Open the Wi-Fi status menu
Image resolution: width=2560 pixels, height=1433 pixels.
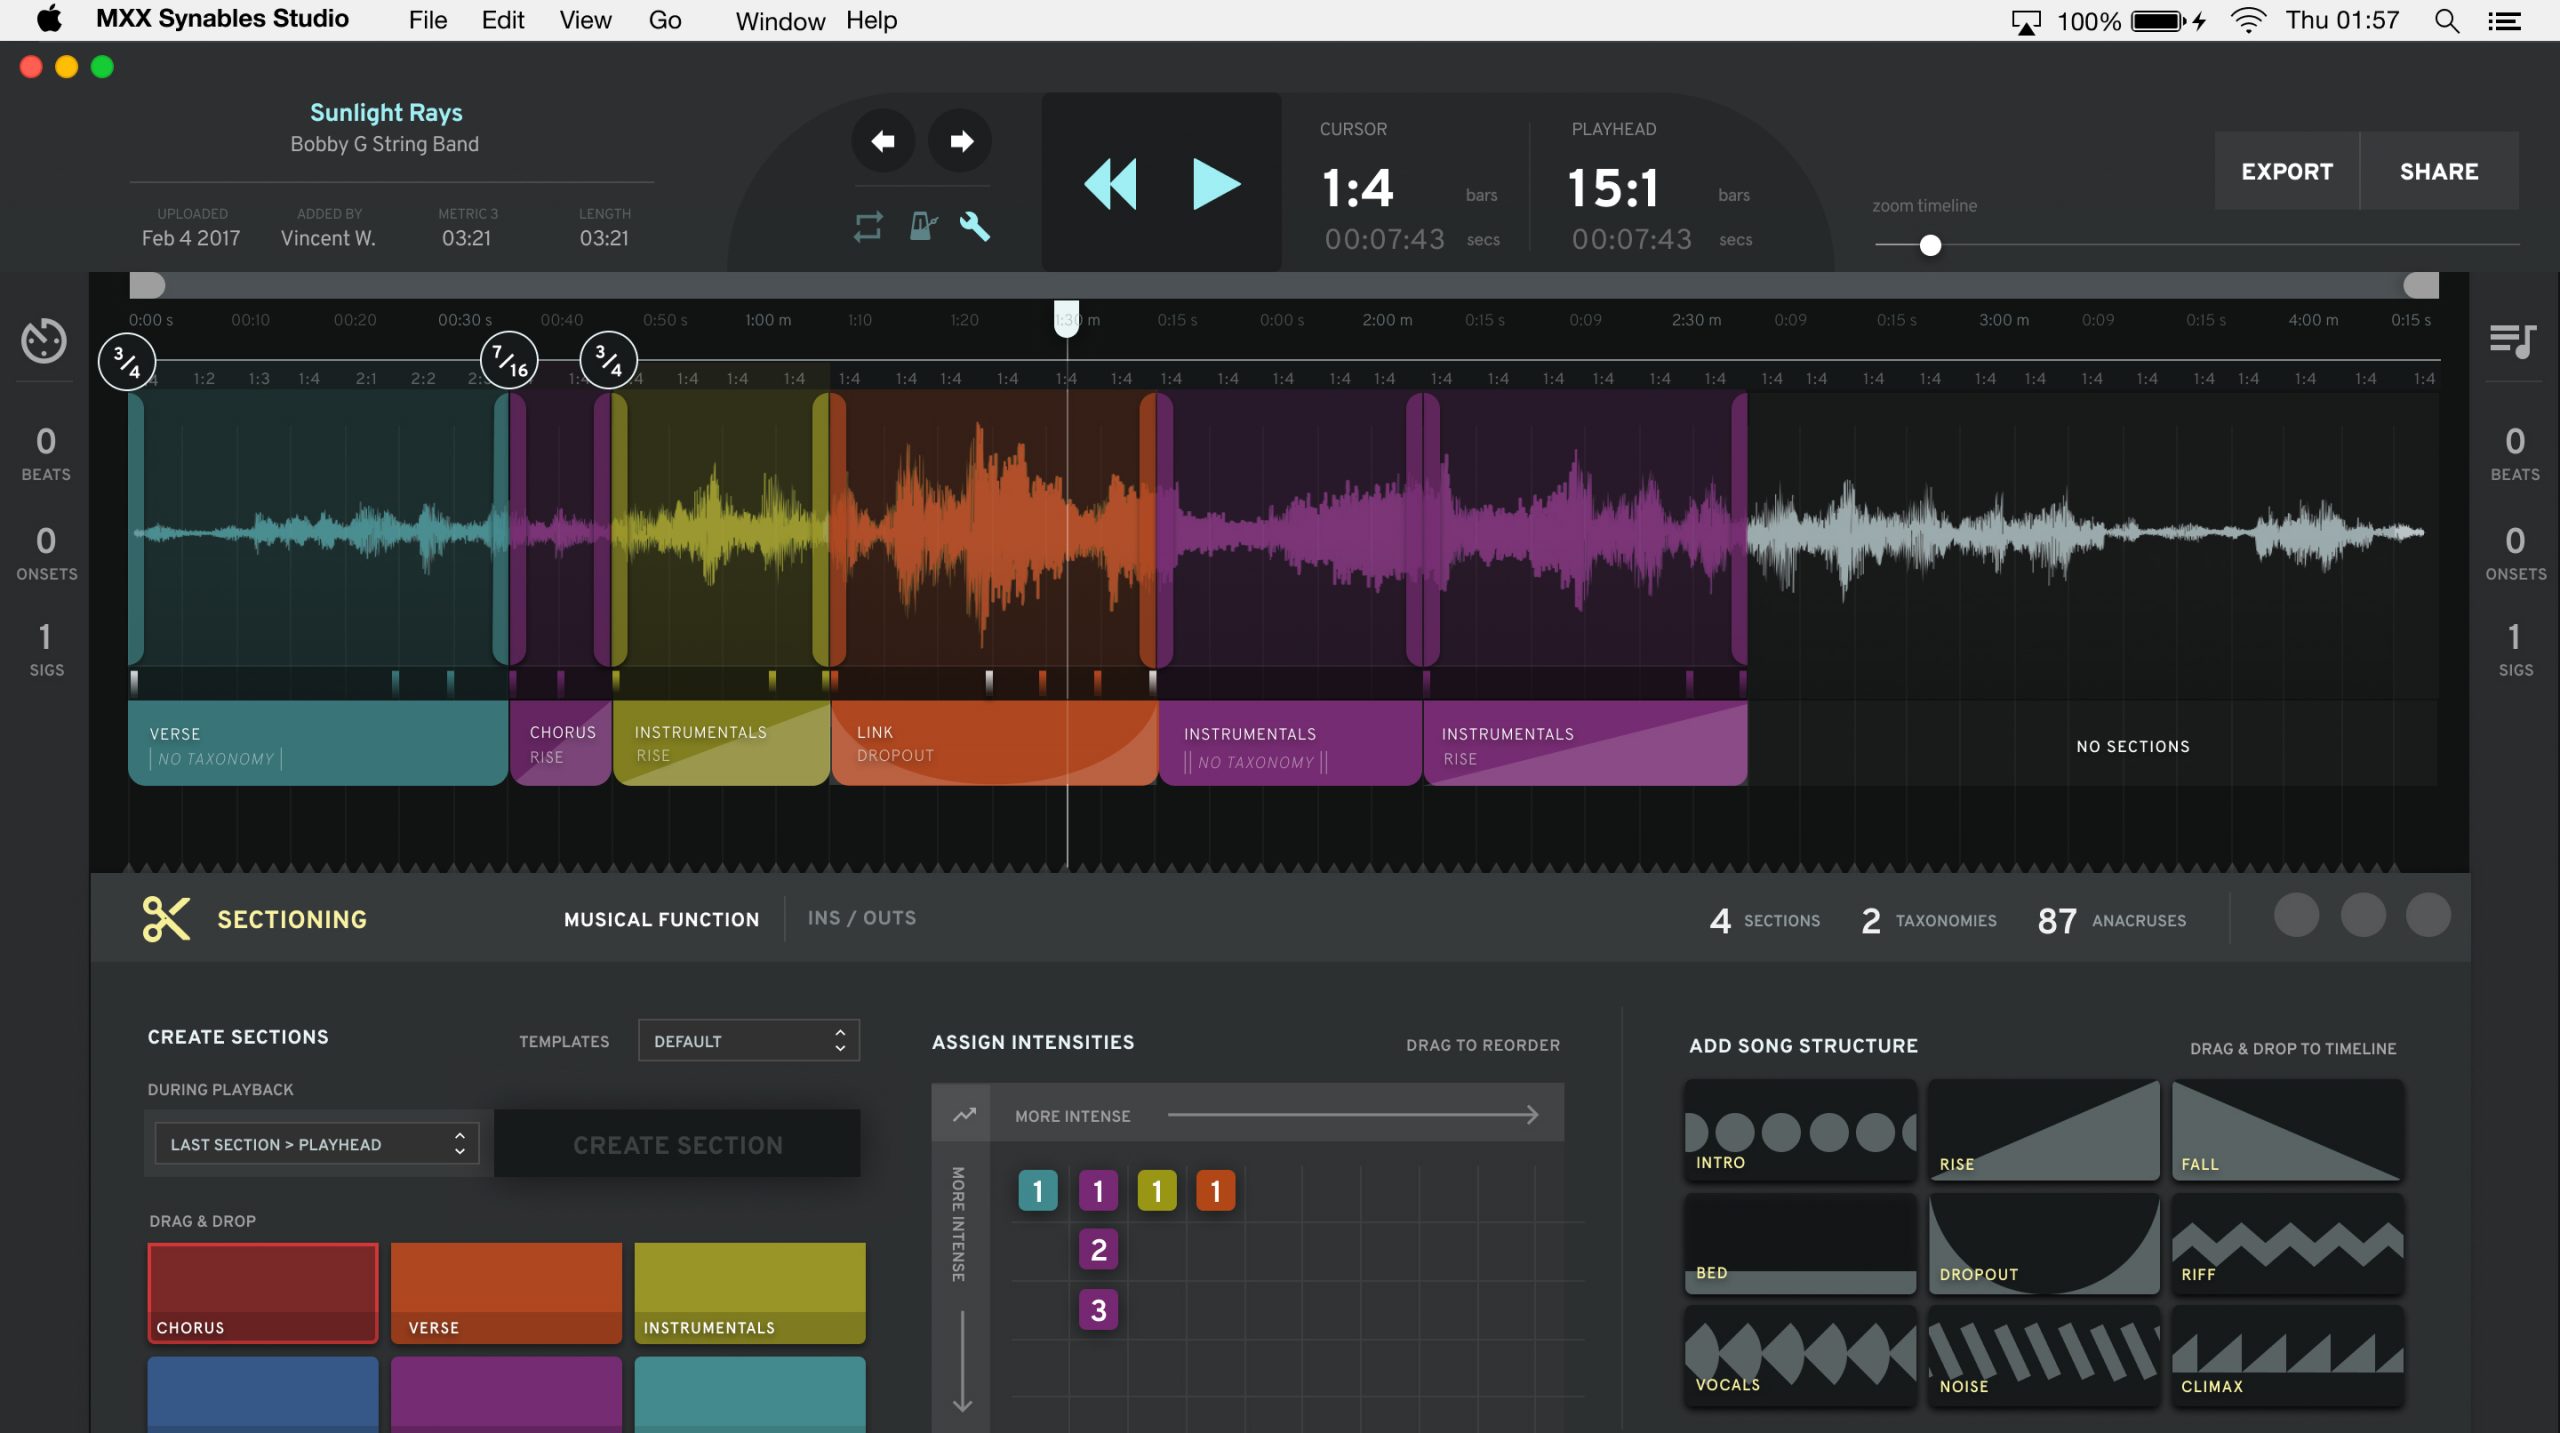(2248, 20)
